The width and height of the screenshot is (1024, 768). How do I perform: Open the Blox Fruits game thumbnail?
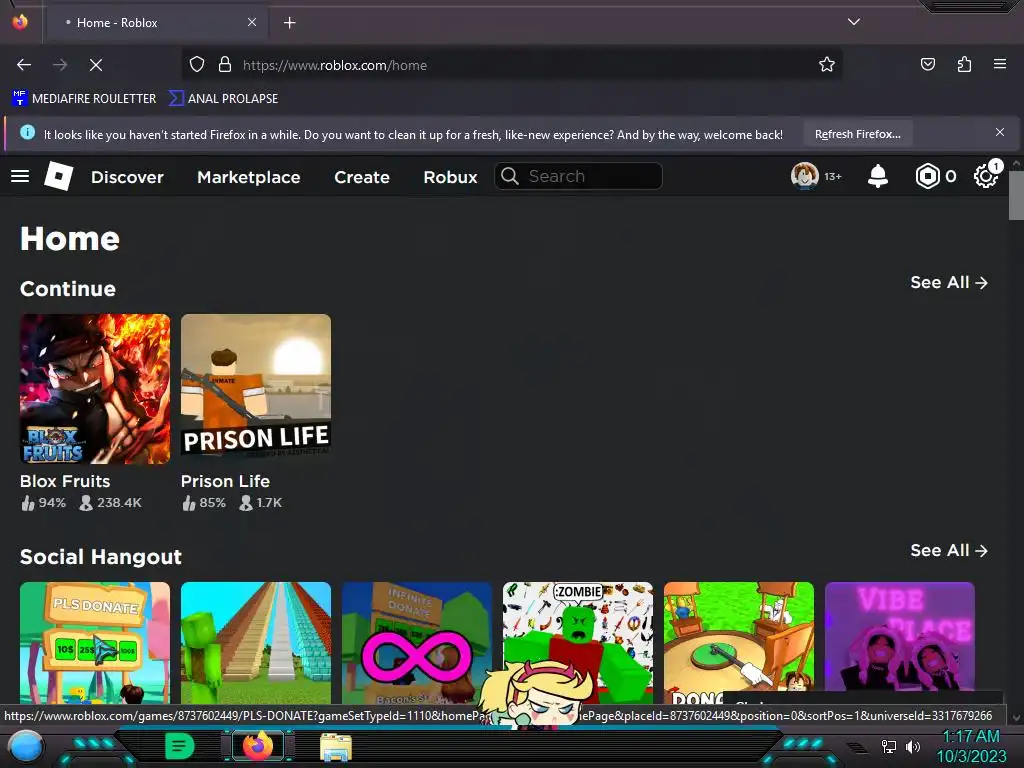(x=95, y=389)
